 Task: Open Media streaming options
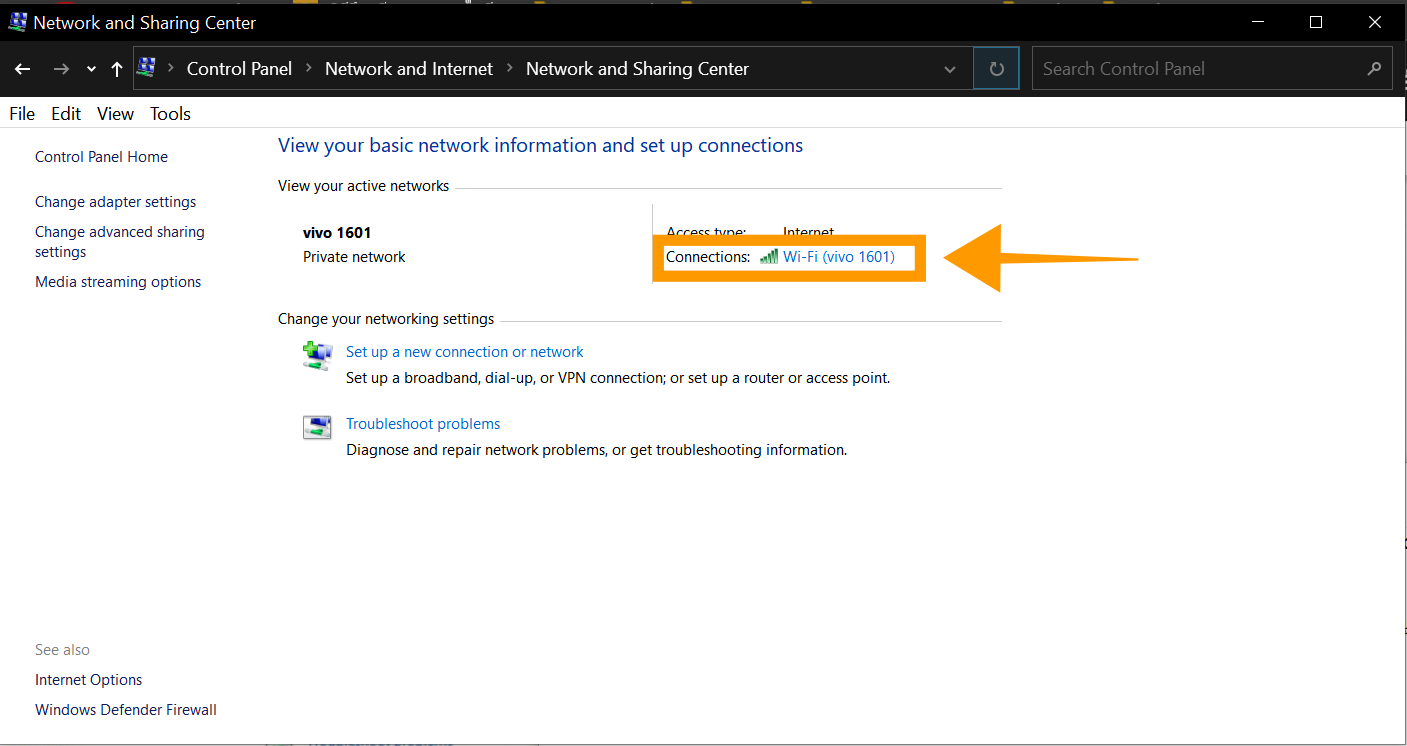[118, 282]
